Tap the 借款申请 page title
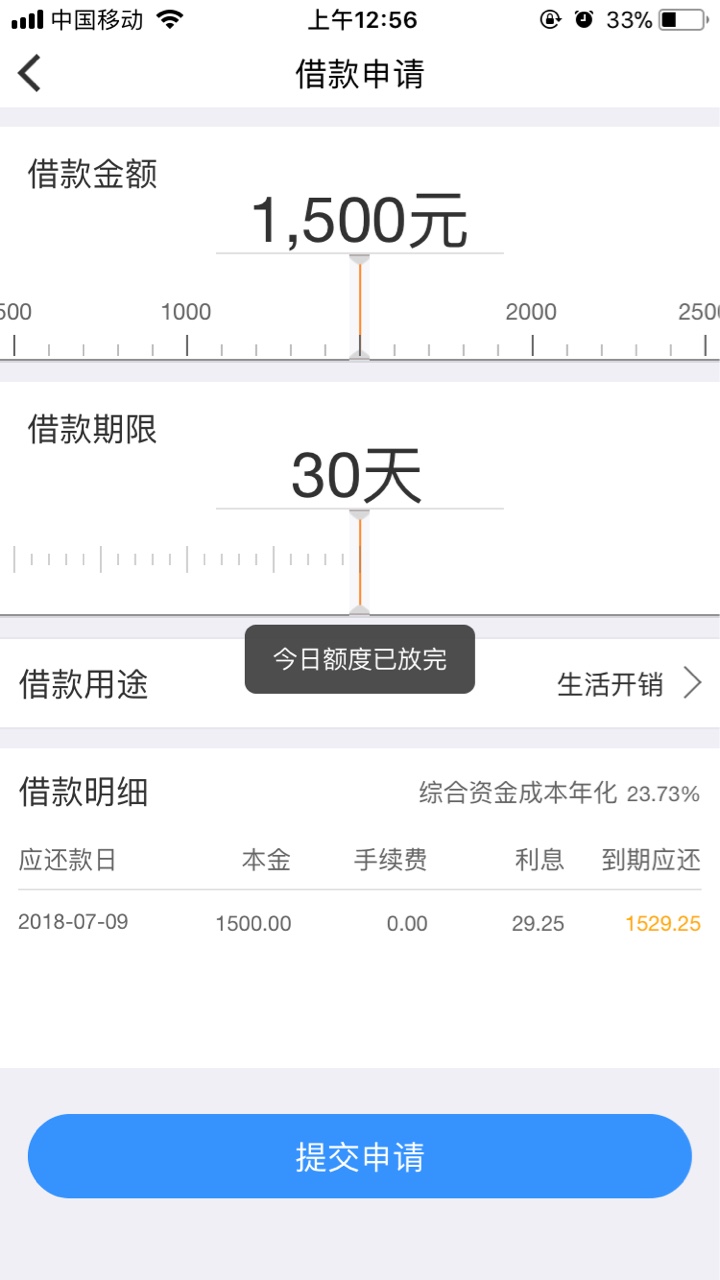The width and height of the screenshot is (720, 1280). pos(360,74)
